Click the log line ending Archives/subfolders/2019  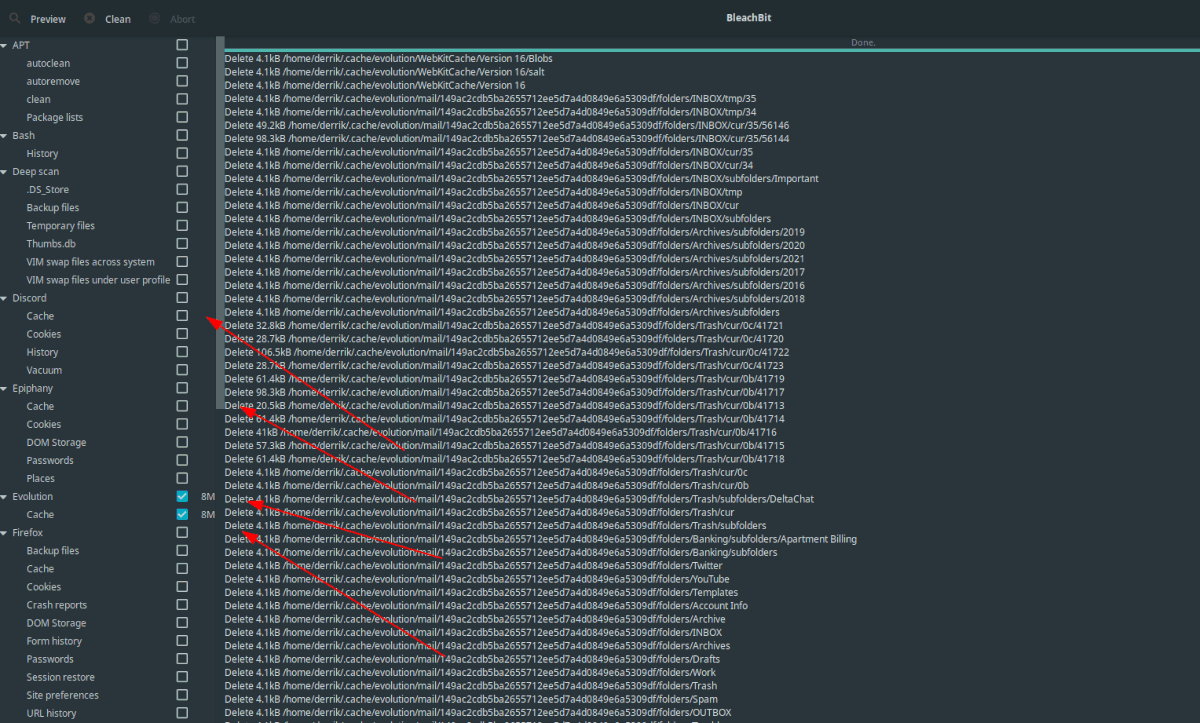click(x=514, y=232)
